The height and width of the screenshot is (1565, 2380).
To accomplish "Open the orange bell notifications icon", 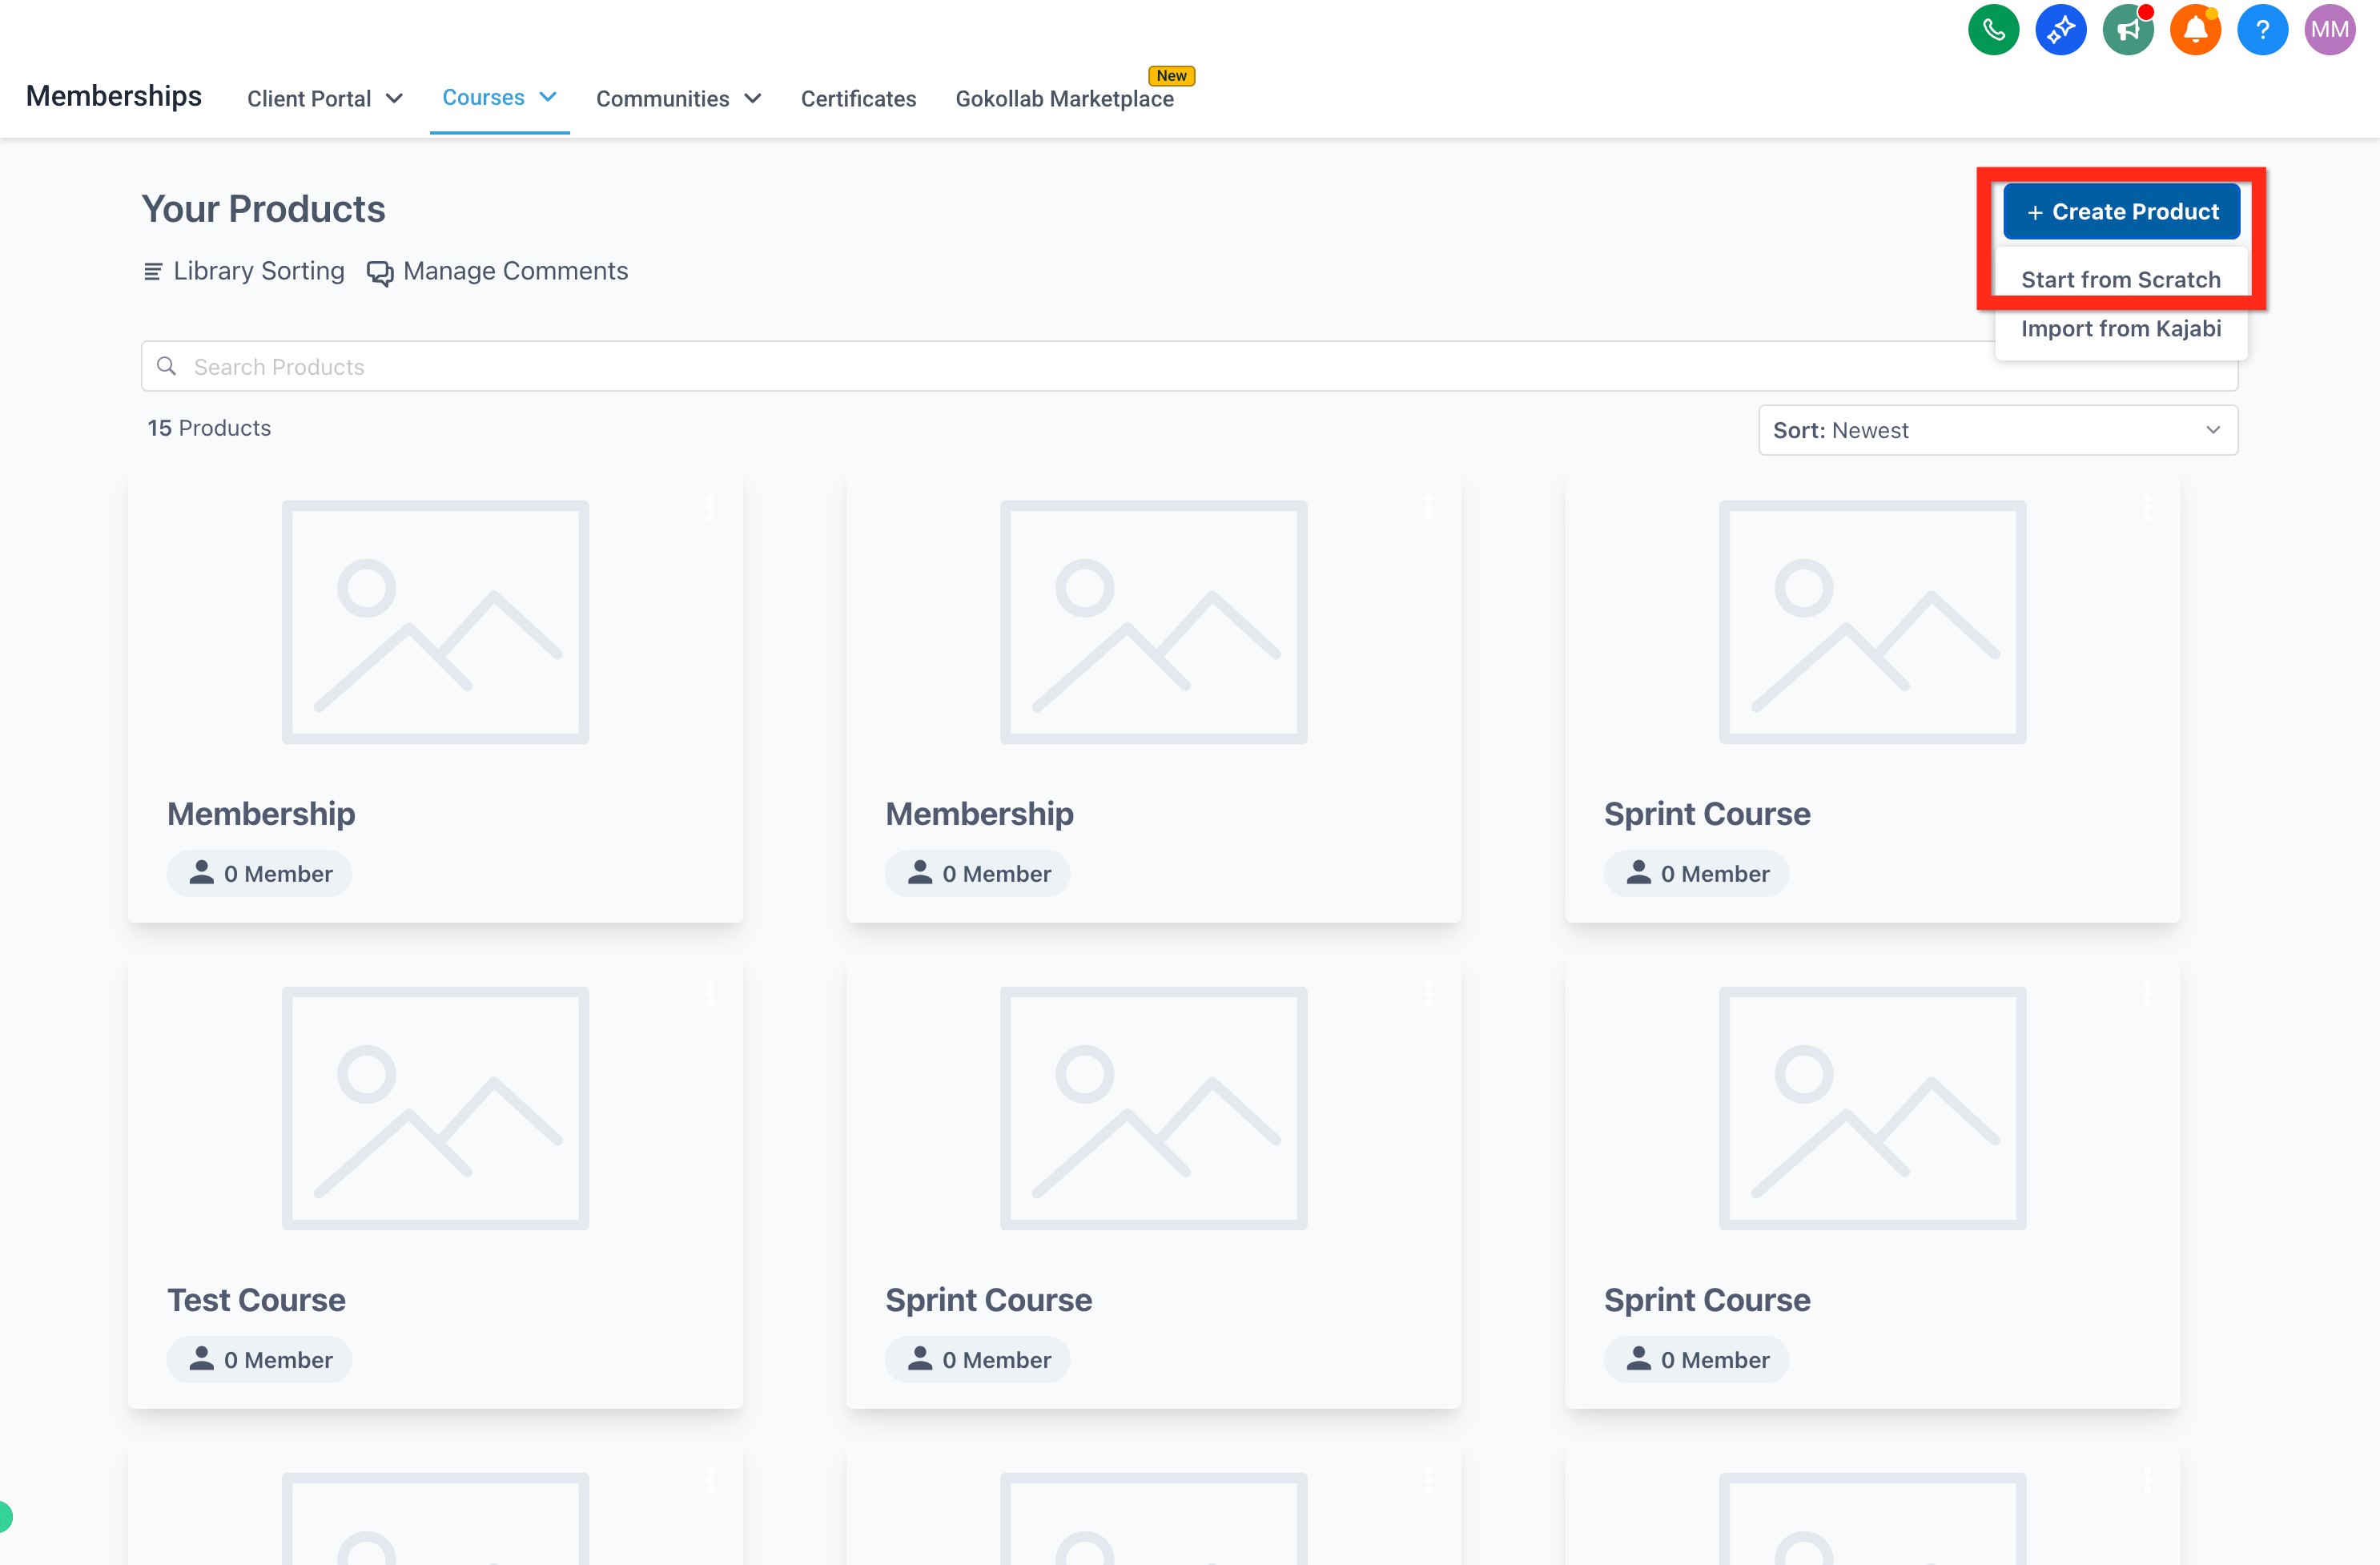I will pyautogui.click(x=2195, y=30).
